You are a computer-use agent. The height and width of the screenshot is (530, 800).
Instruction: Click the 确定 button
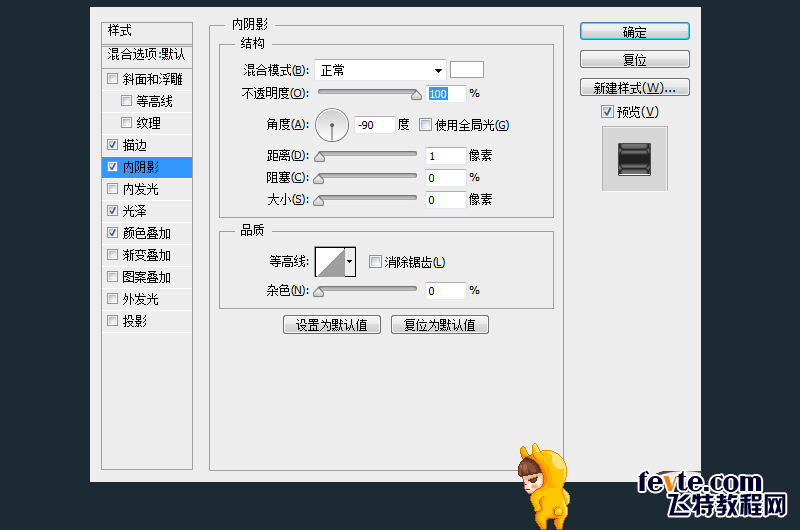coord(634,32)
